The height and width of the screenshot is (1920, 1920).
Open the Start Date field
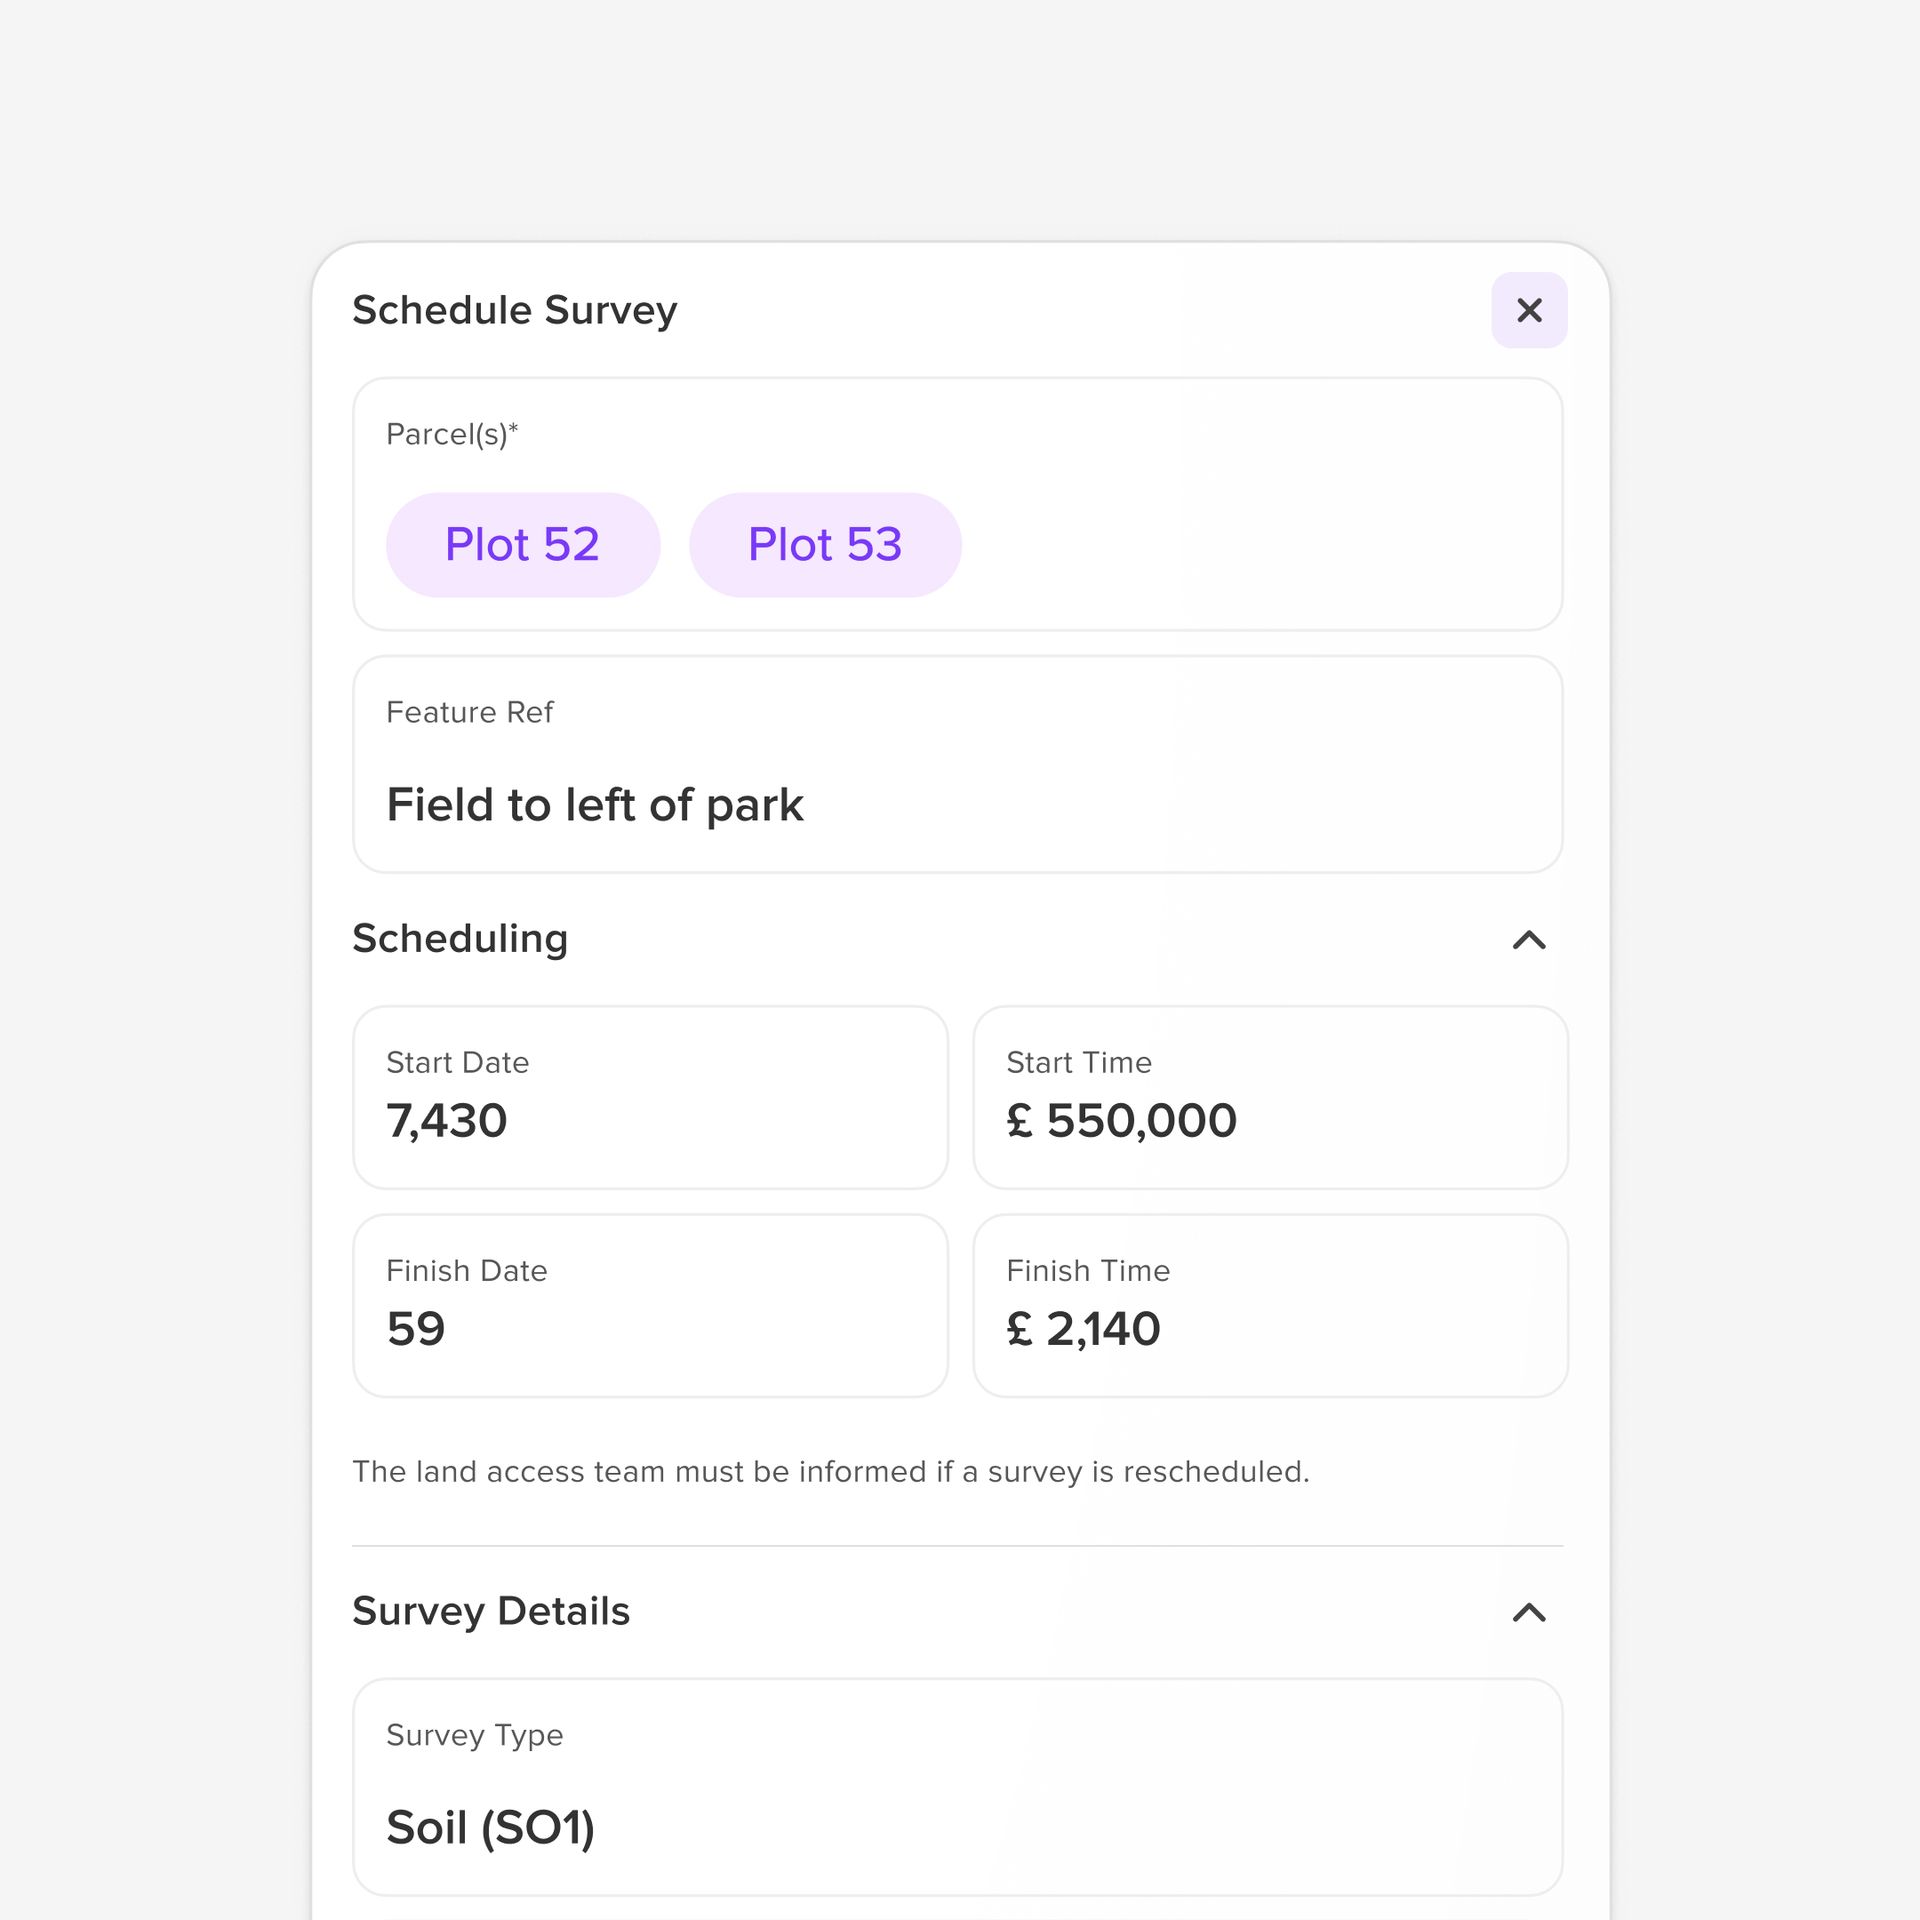point(651,1097)
